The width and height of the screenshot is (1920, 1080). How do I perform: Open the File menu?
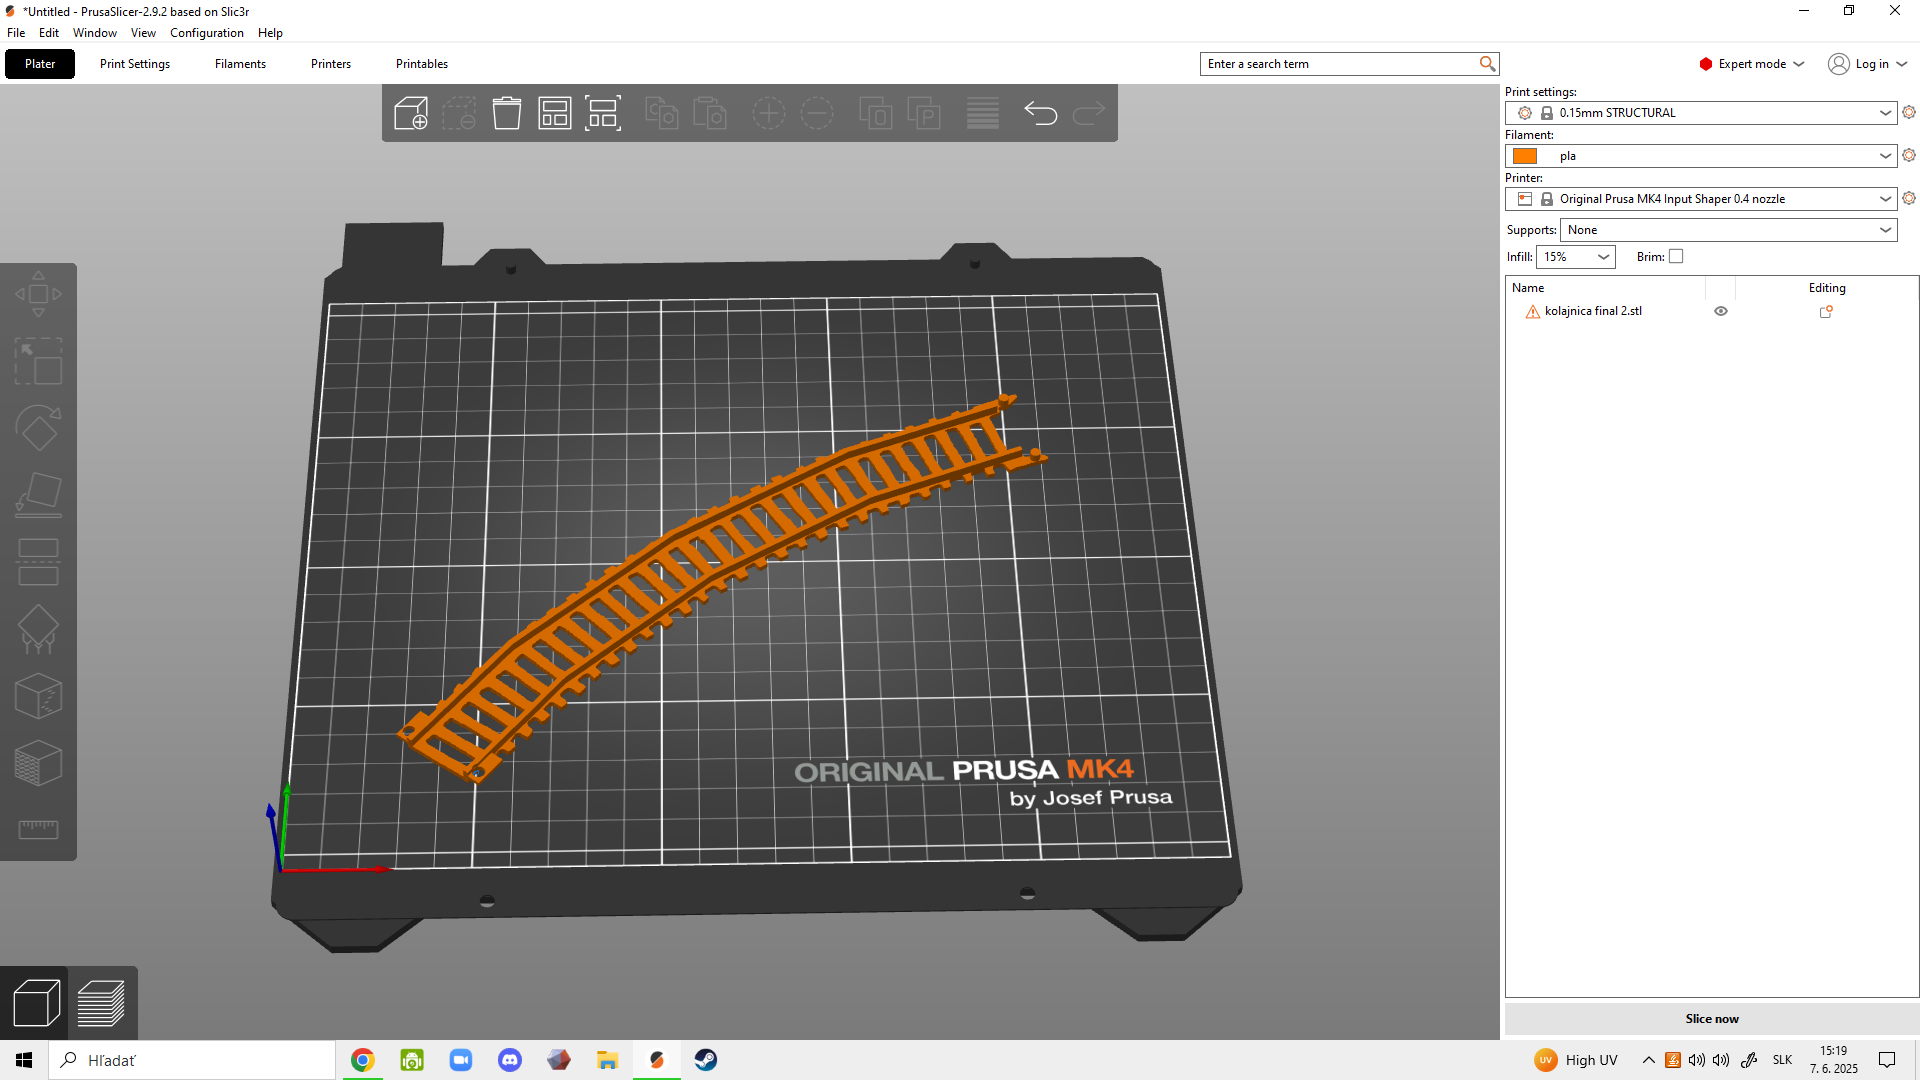[16, 33]
